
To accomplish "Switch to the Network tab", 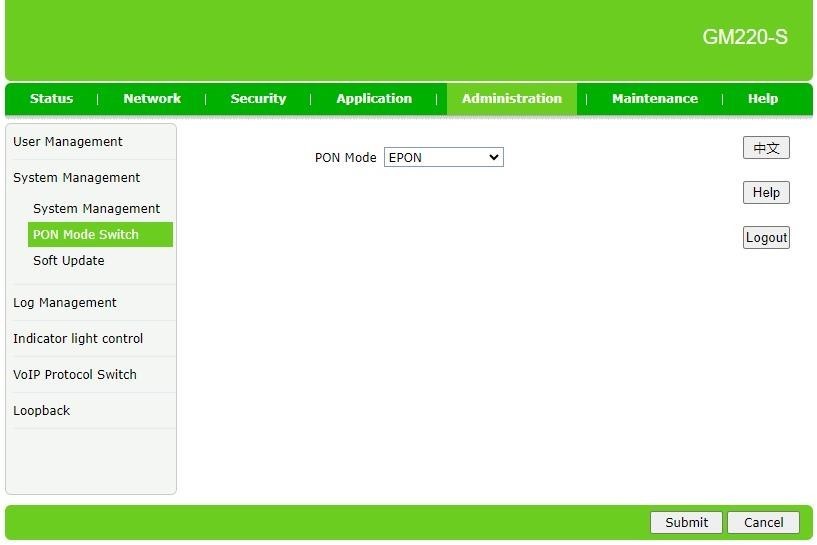I will click(x=152, y=99).
